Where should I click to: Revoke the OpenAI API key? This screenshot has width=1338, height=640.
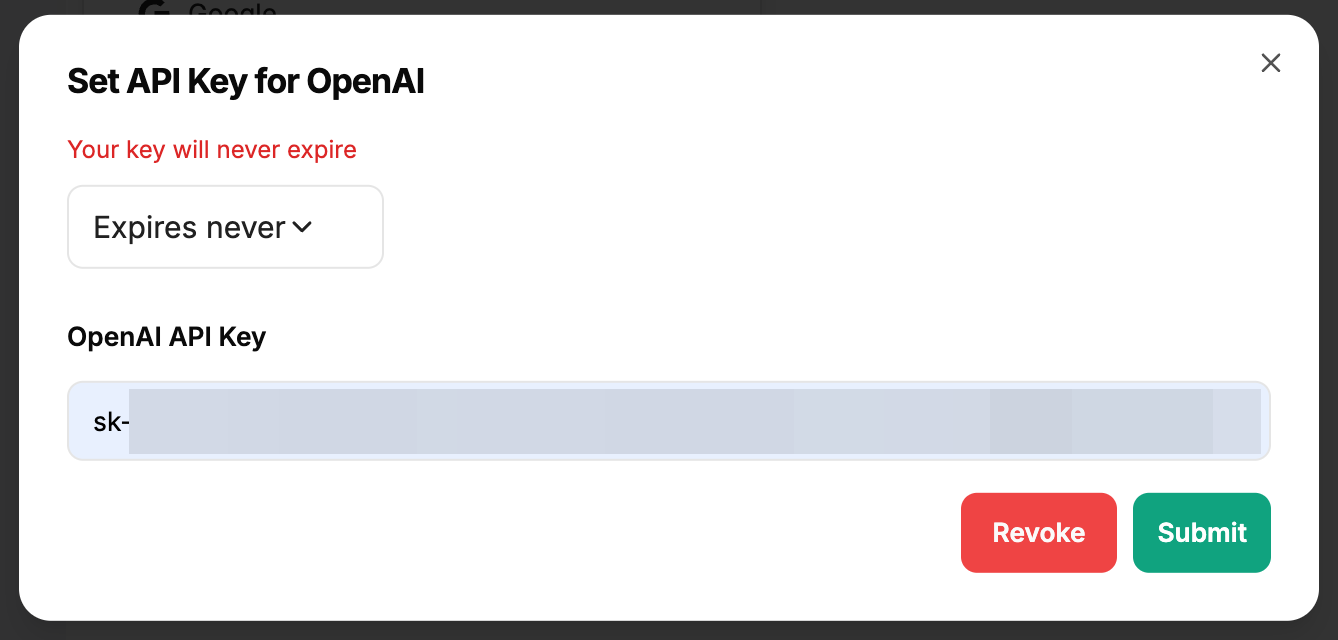1038,532
